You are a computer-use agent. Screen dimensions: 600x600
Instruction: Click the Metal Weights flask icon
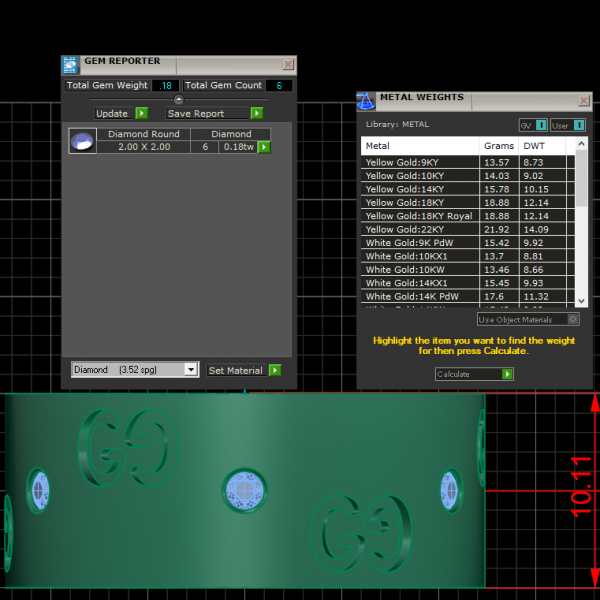(x=366, y=100)
